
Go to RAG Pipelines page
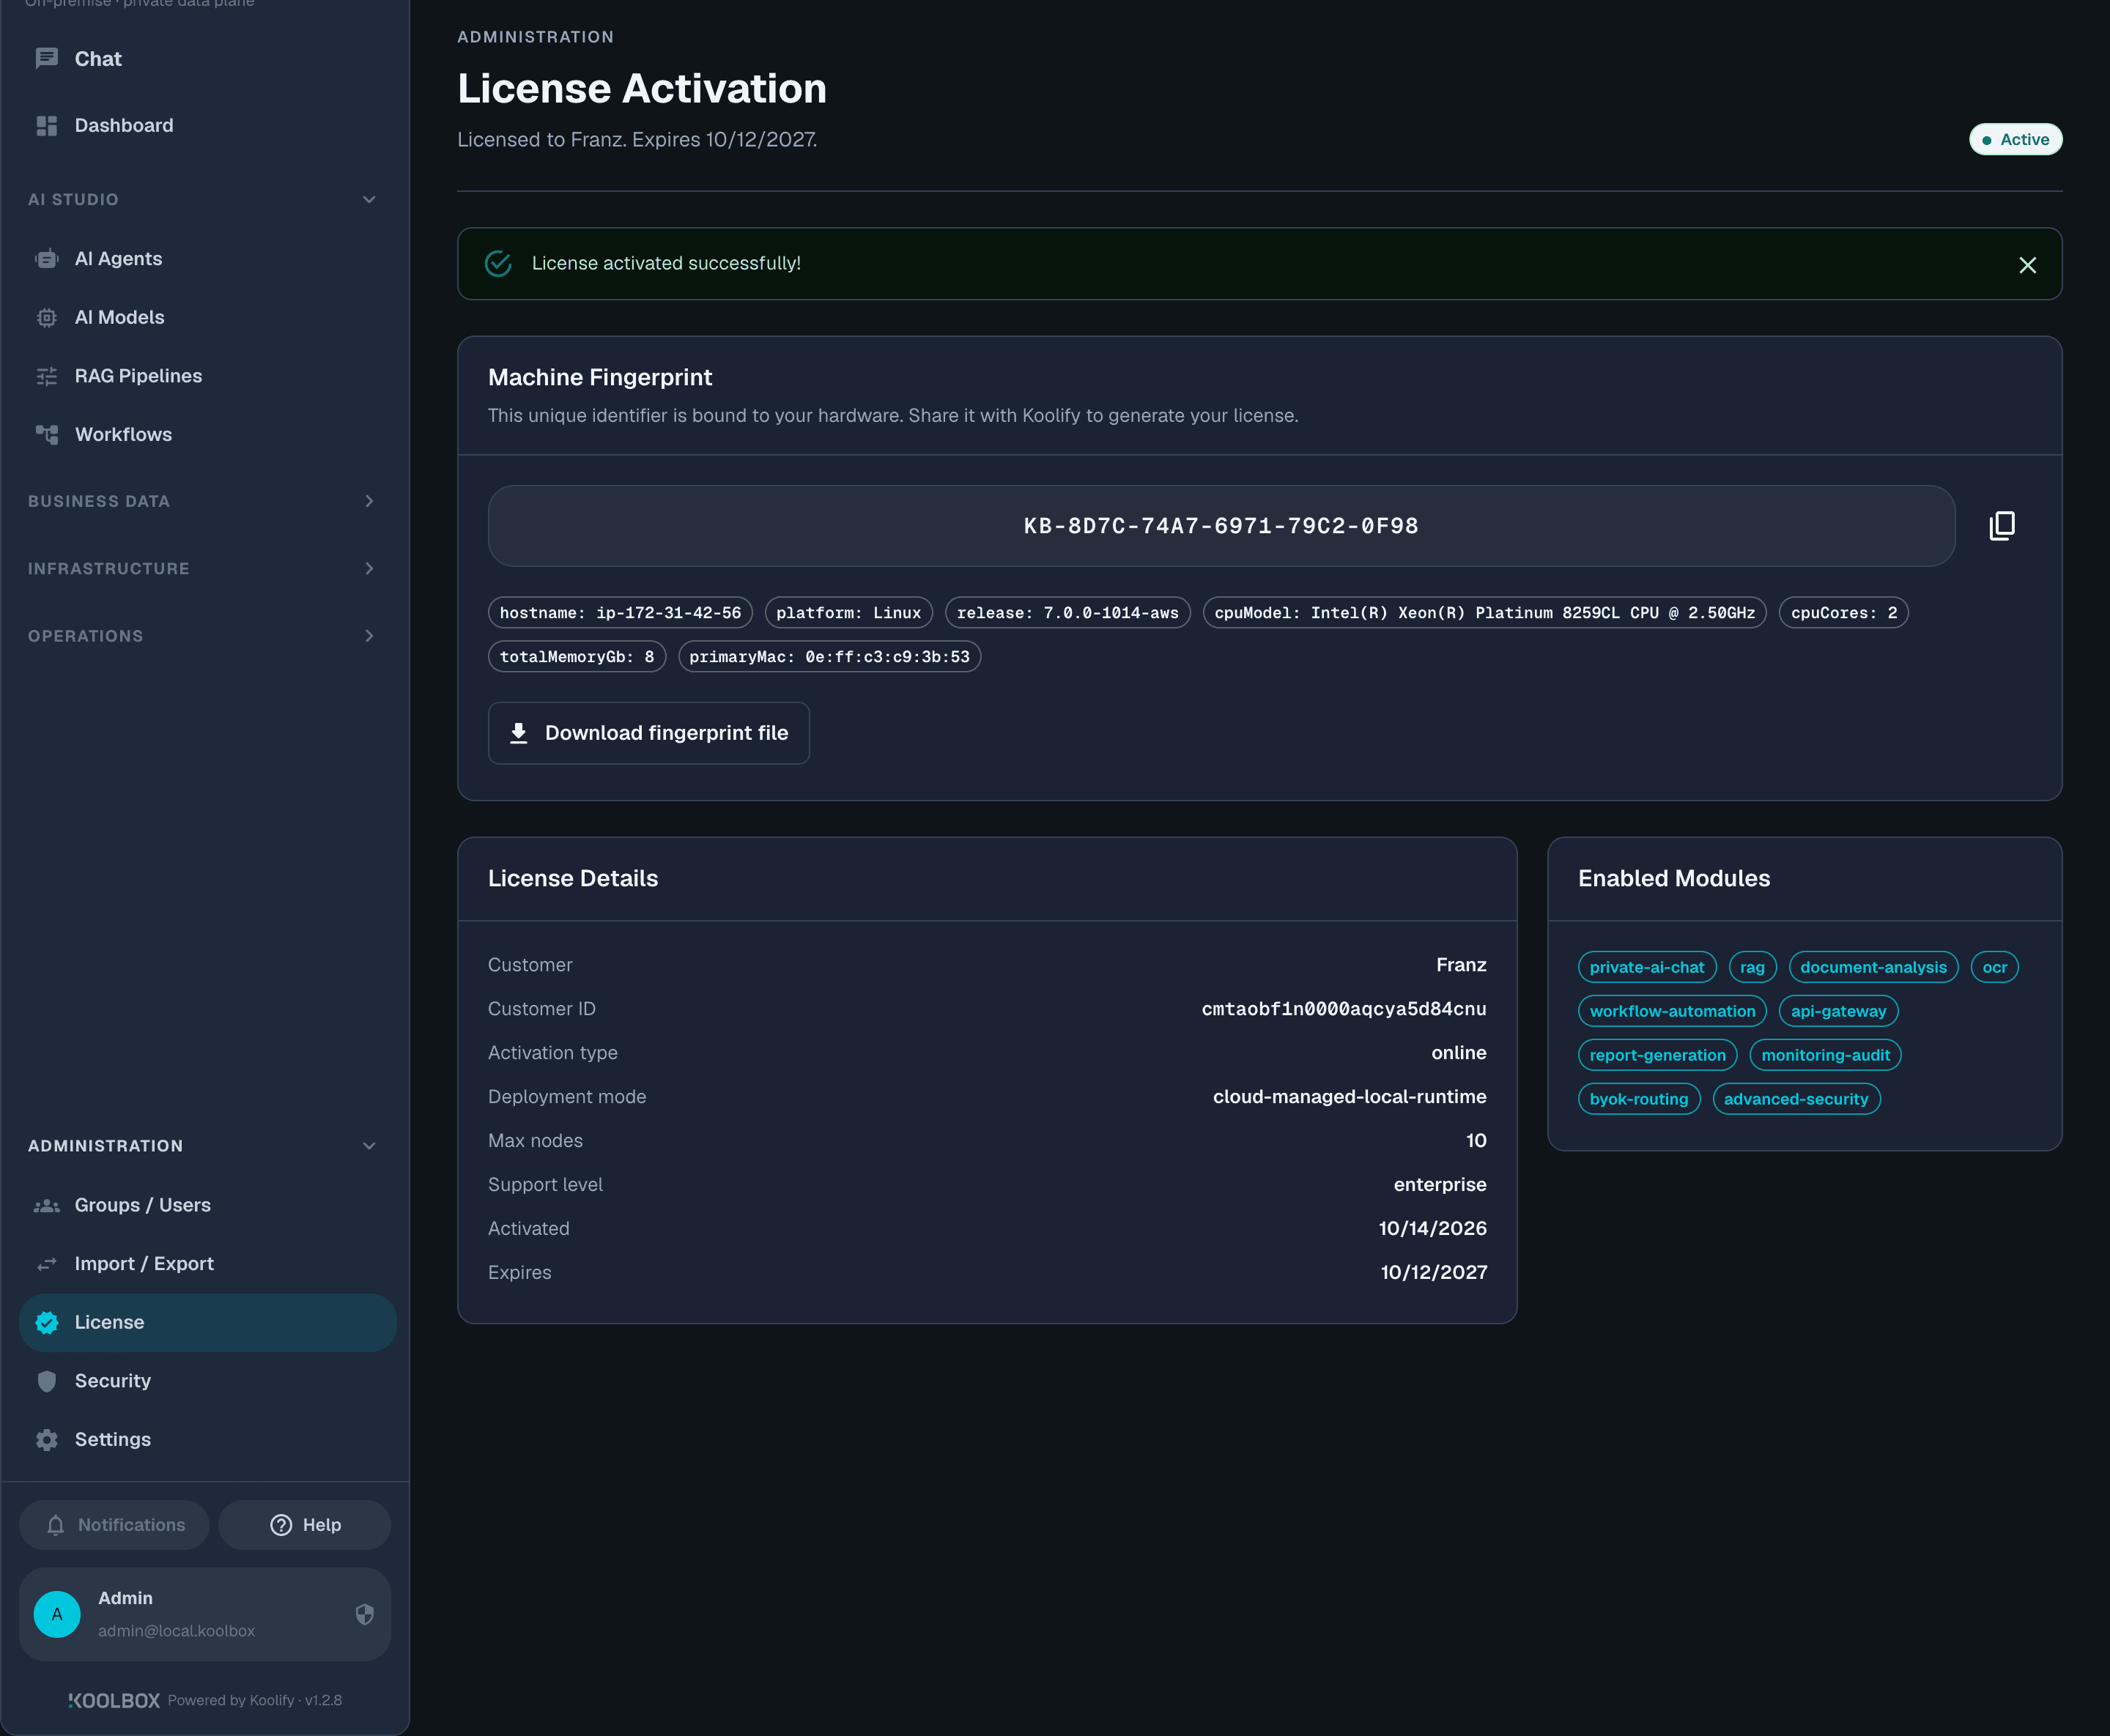tap(207, 376)
